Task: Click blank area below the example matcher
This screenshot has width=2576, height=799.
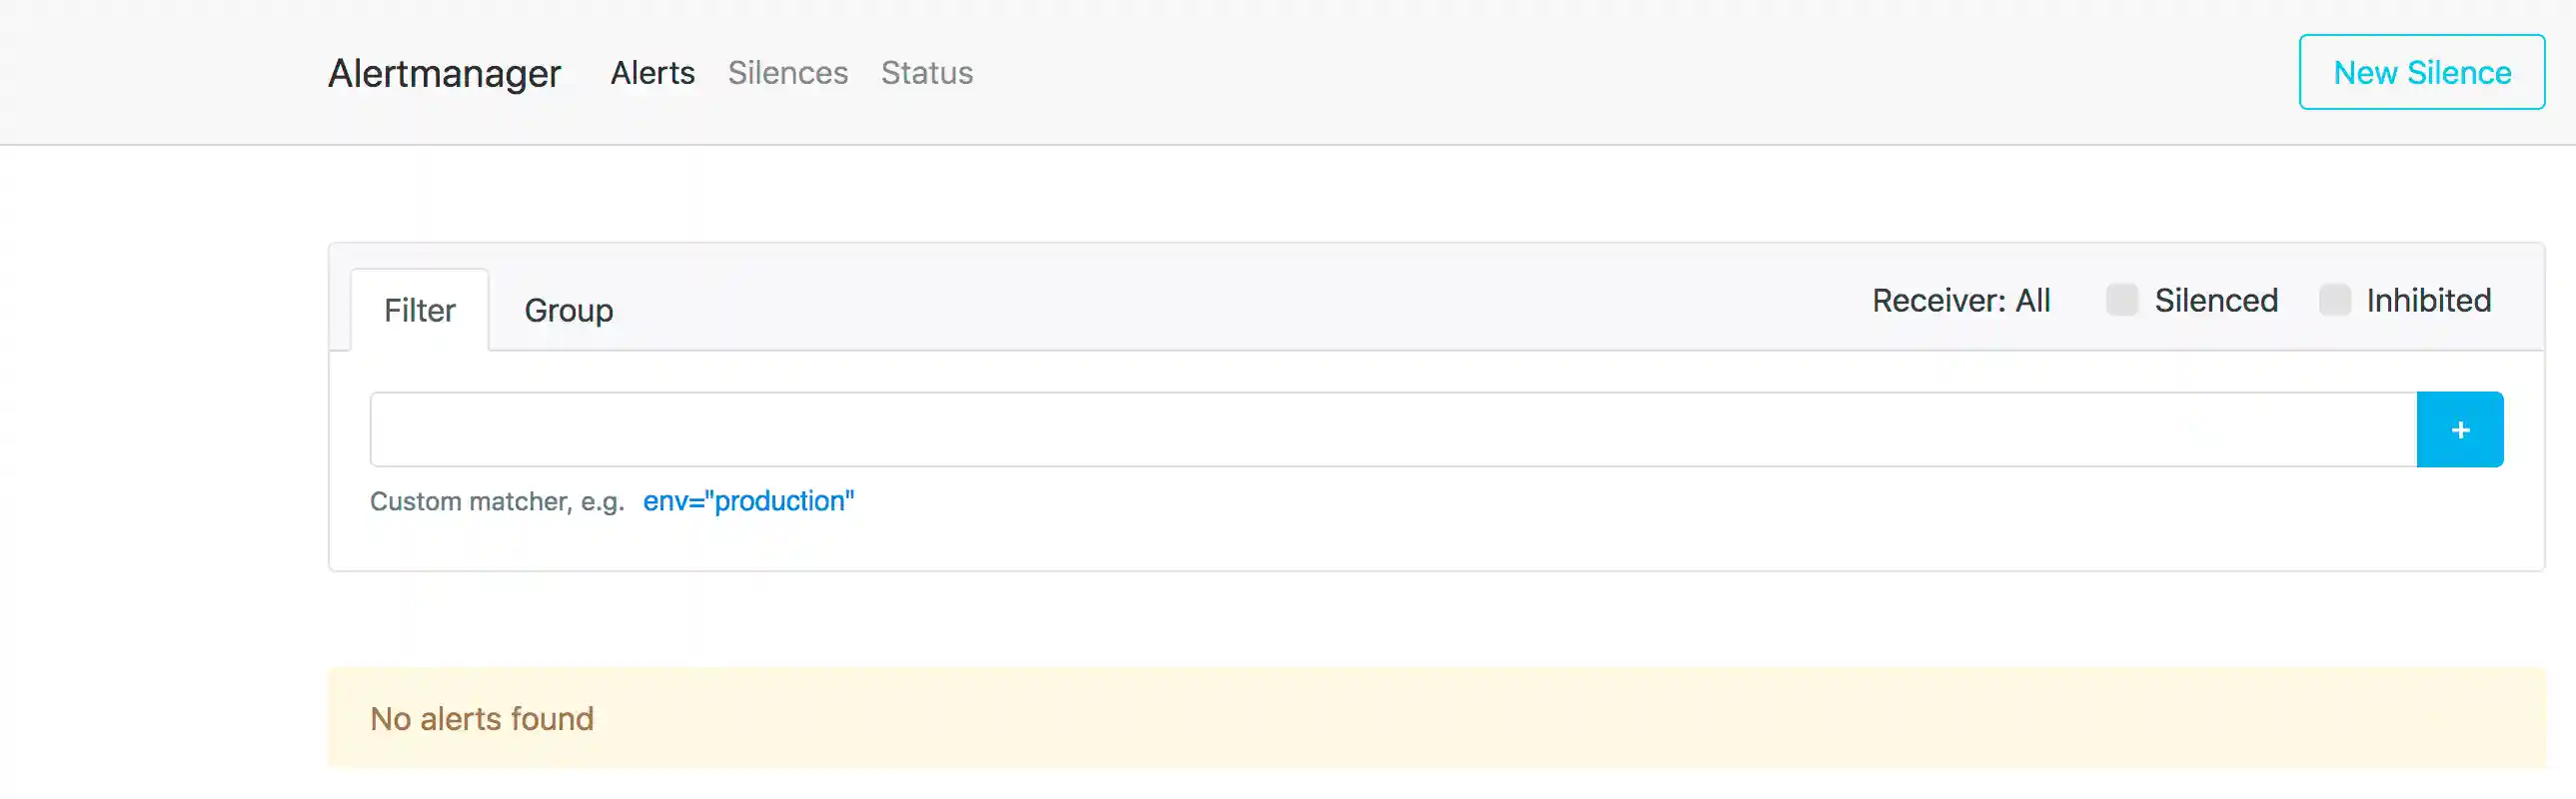Action: pyautogui.click(x=1400, y=545)
